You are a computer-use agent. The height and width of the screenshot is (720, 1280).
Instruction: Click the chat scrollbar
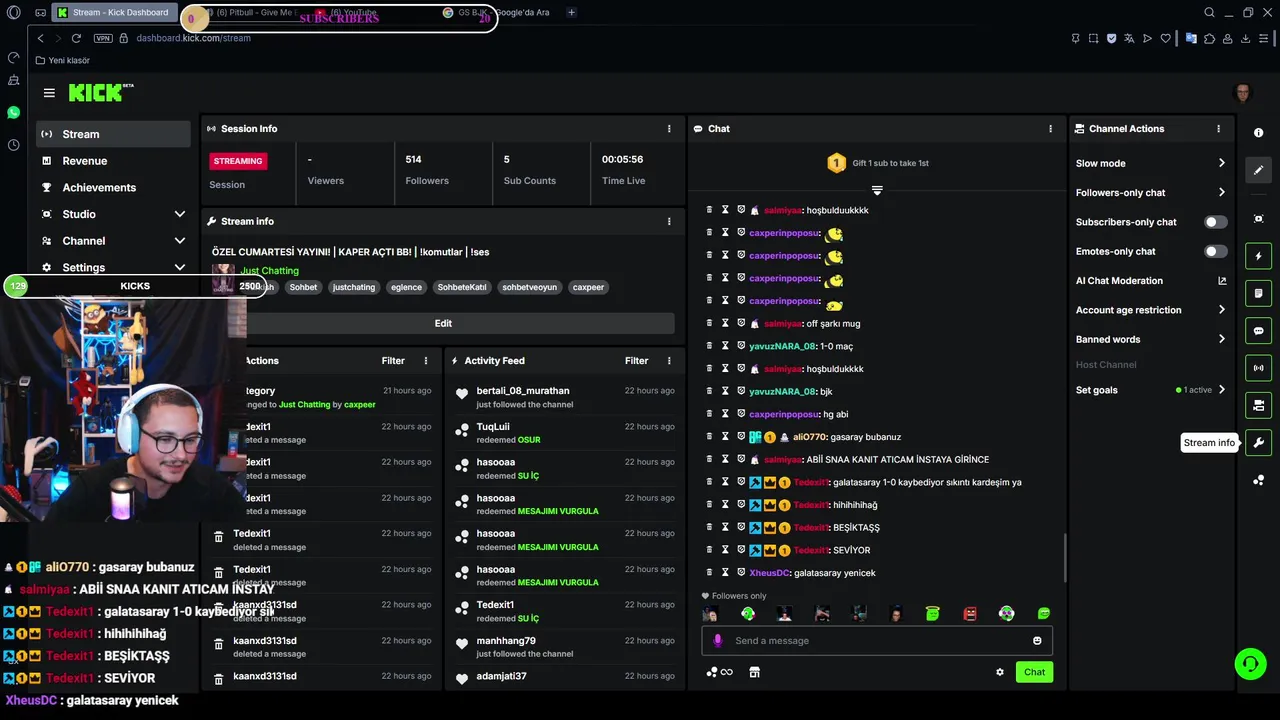tap(1065, 558)
